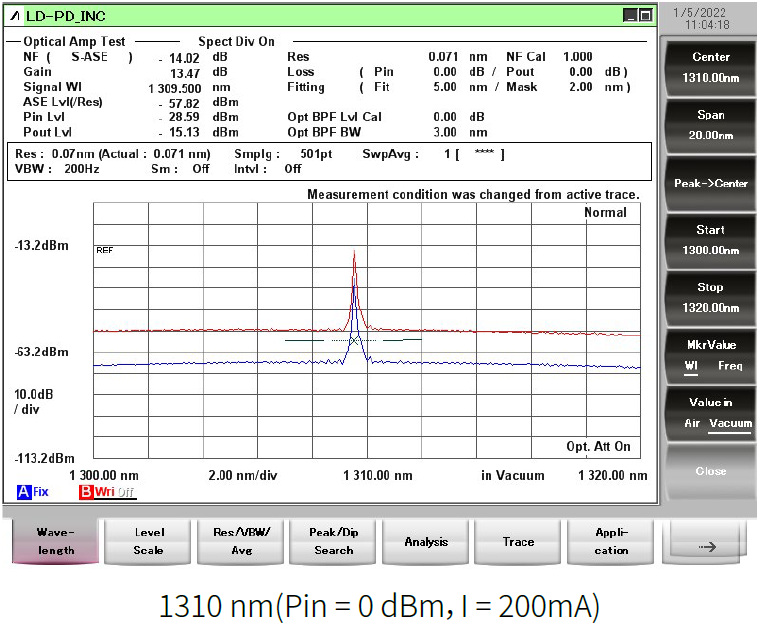Click the Res 0.071 nm value
760x630 pixels.
(458, 57)
